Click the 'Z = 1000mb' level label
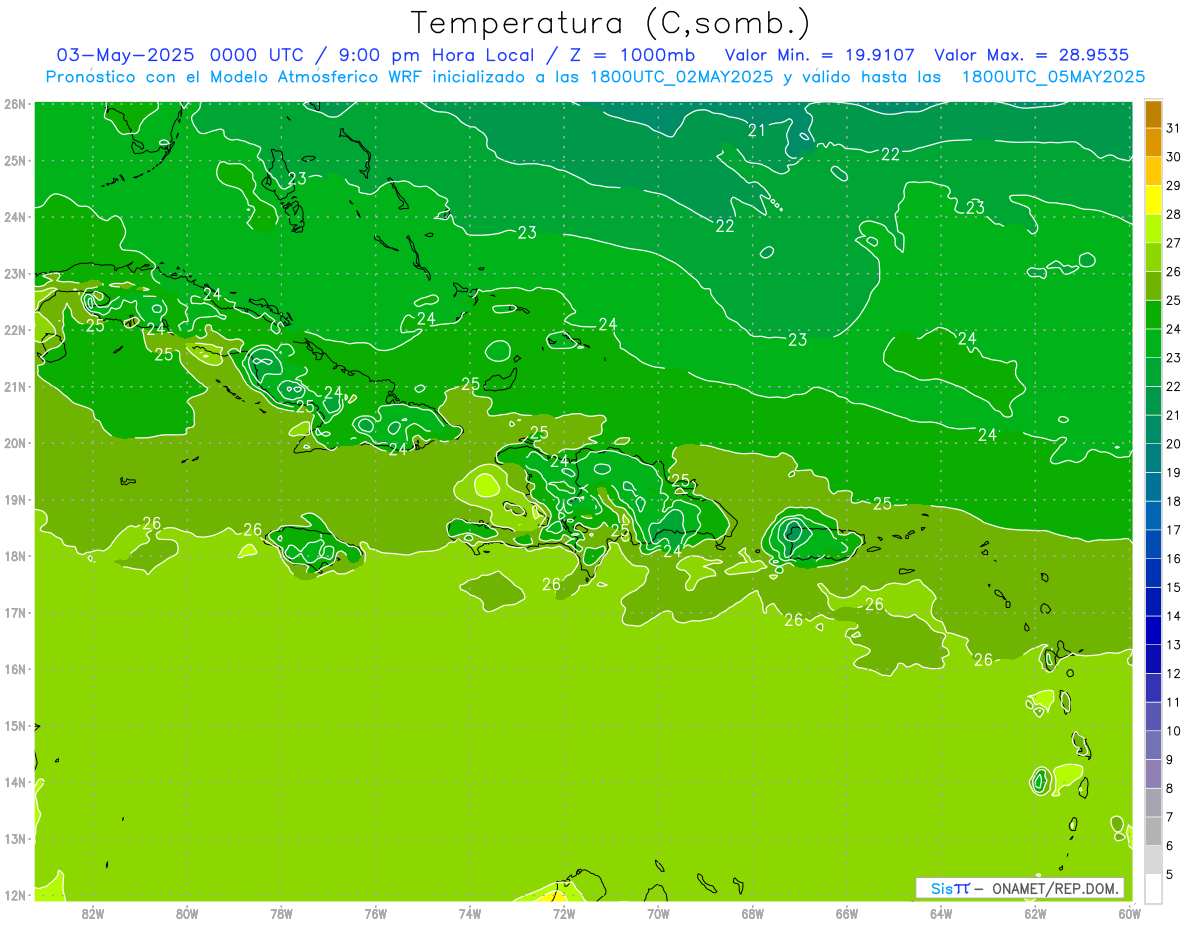This screenshot has height=927, width=1200. 631,55
